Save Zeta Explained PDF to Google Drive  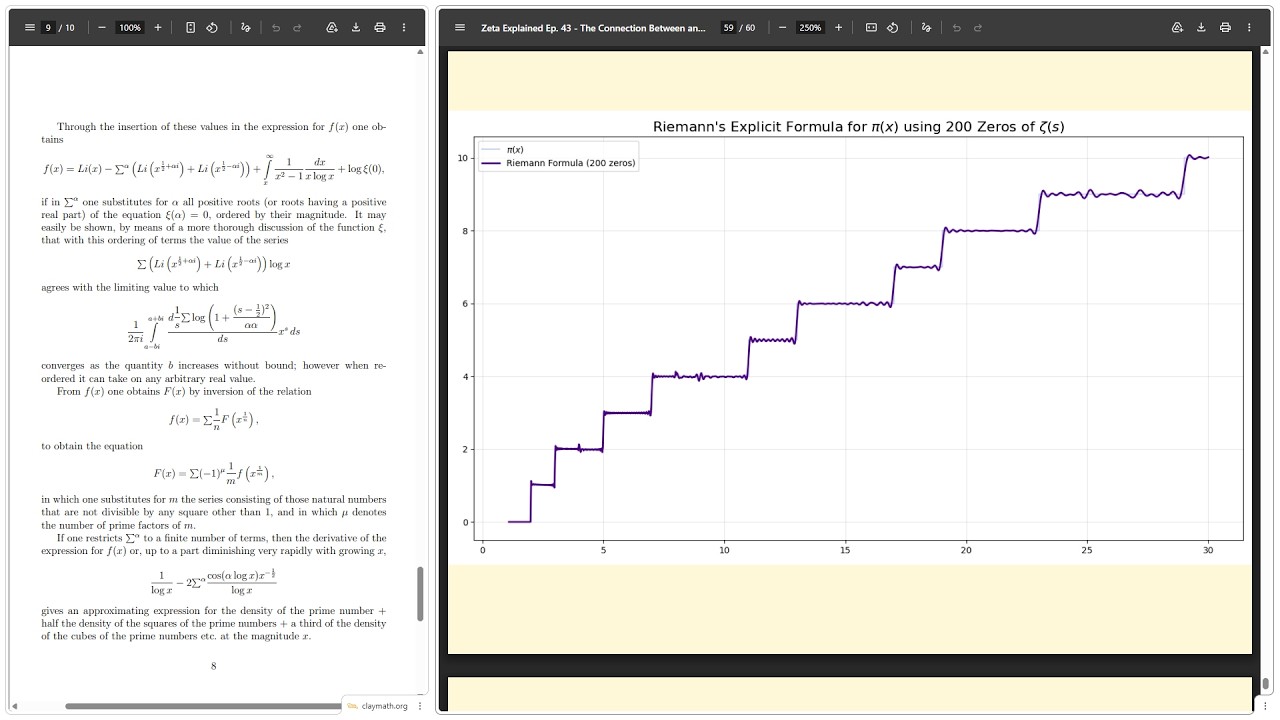coord(1177,27)
